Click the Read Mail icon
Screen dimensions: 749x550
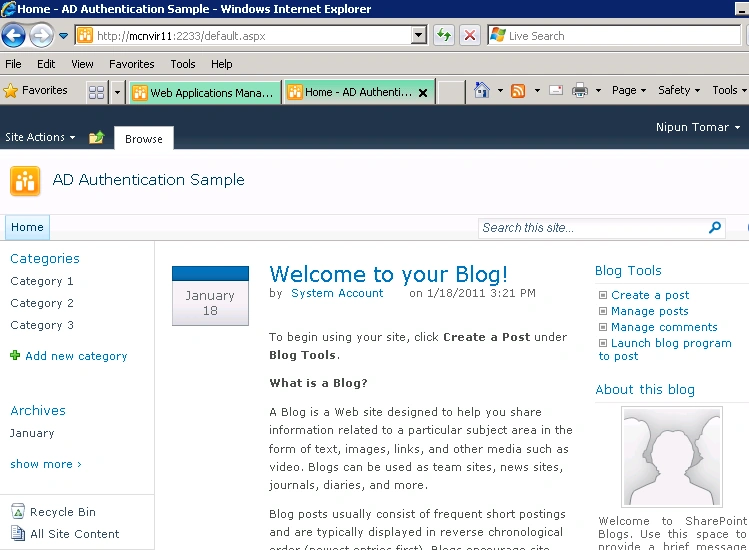pos(556,90)
